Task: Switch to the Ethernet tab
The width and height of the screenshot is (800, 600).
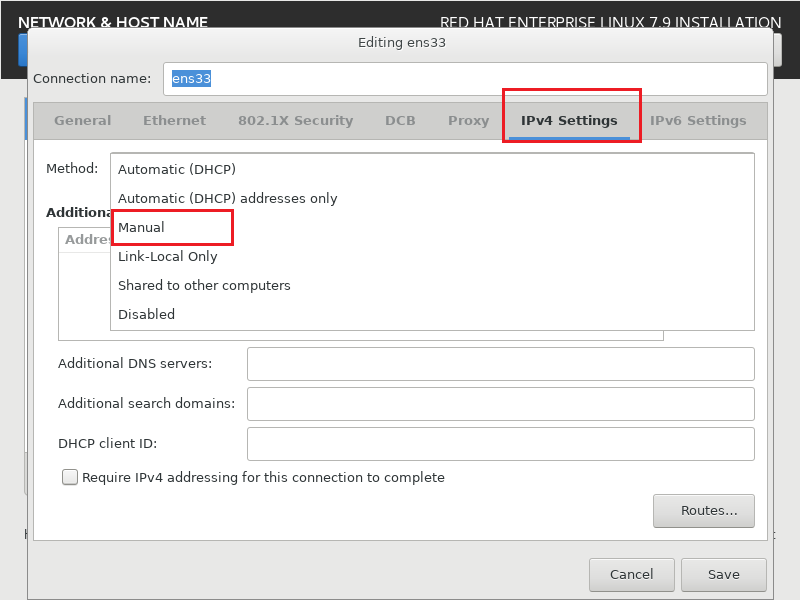Action: coord(174,120)
